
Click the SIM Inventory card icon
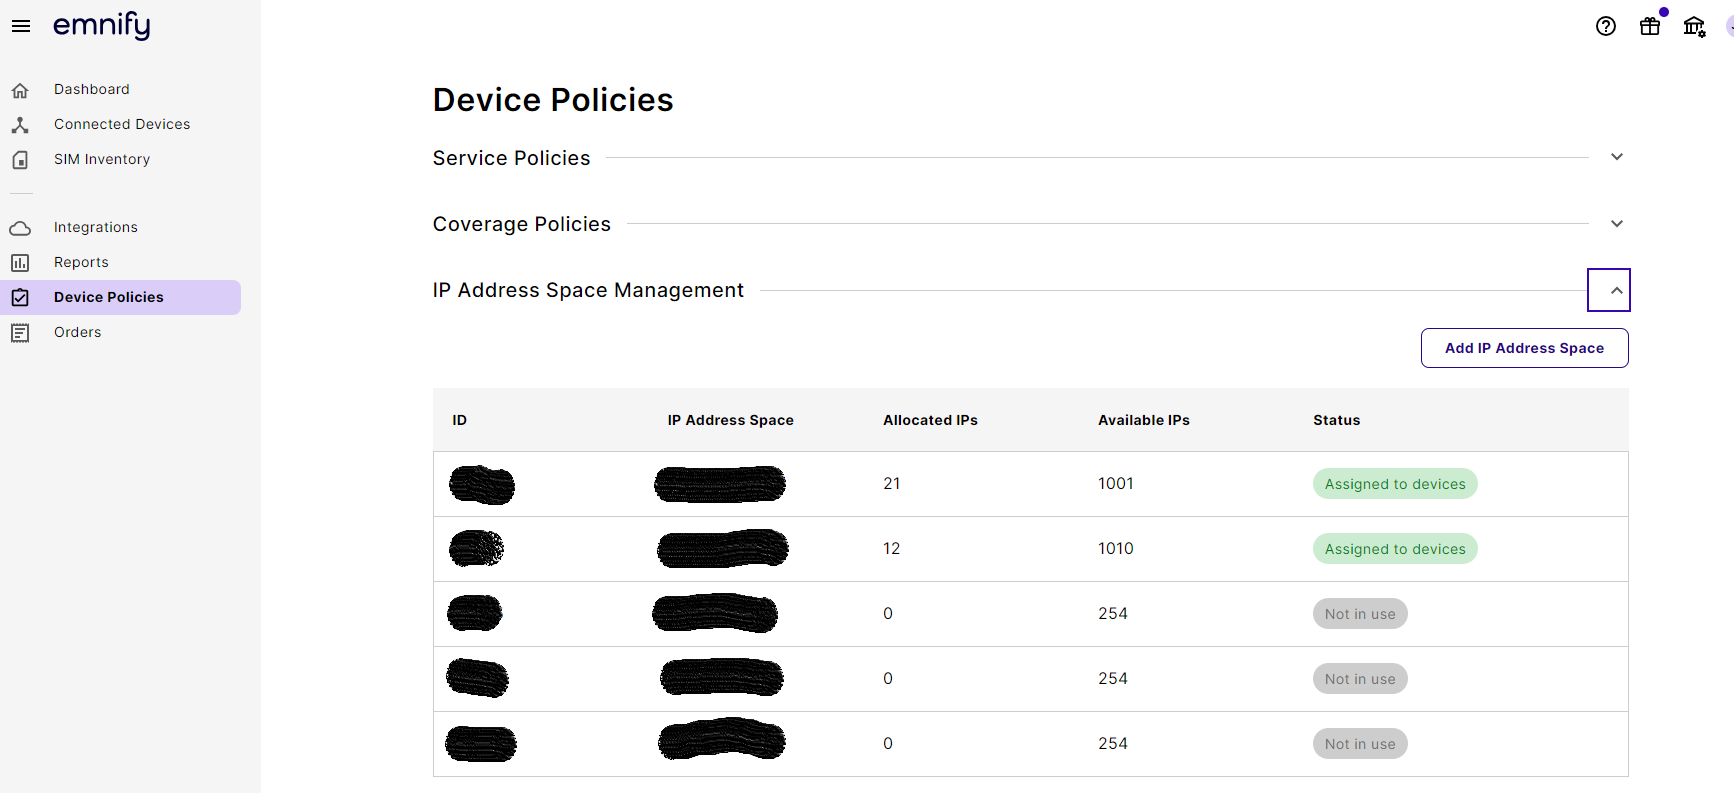coord(20,160)
